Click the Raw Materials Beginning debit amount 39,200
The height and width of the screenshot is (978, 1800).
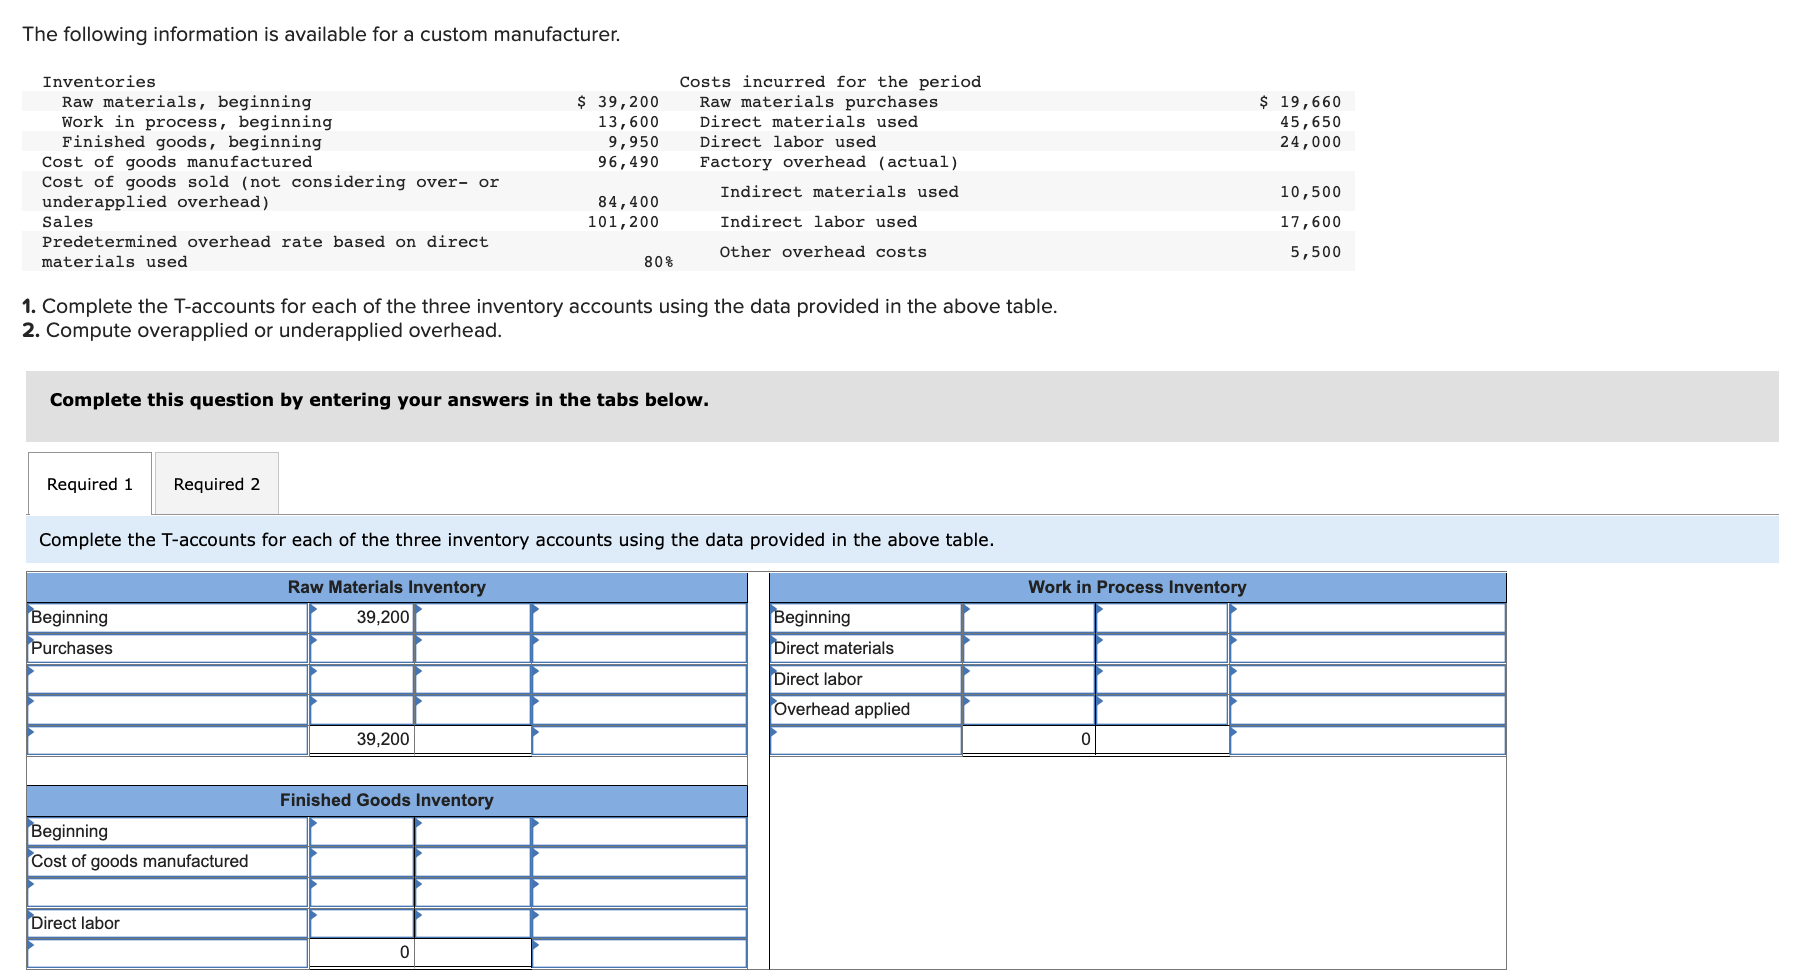362,618
